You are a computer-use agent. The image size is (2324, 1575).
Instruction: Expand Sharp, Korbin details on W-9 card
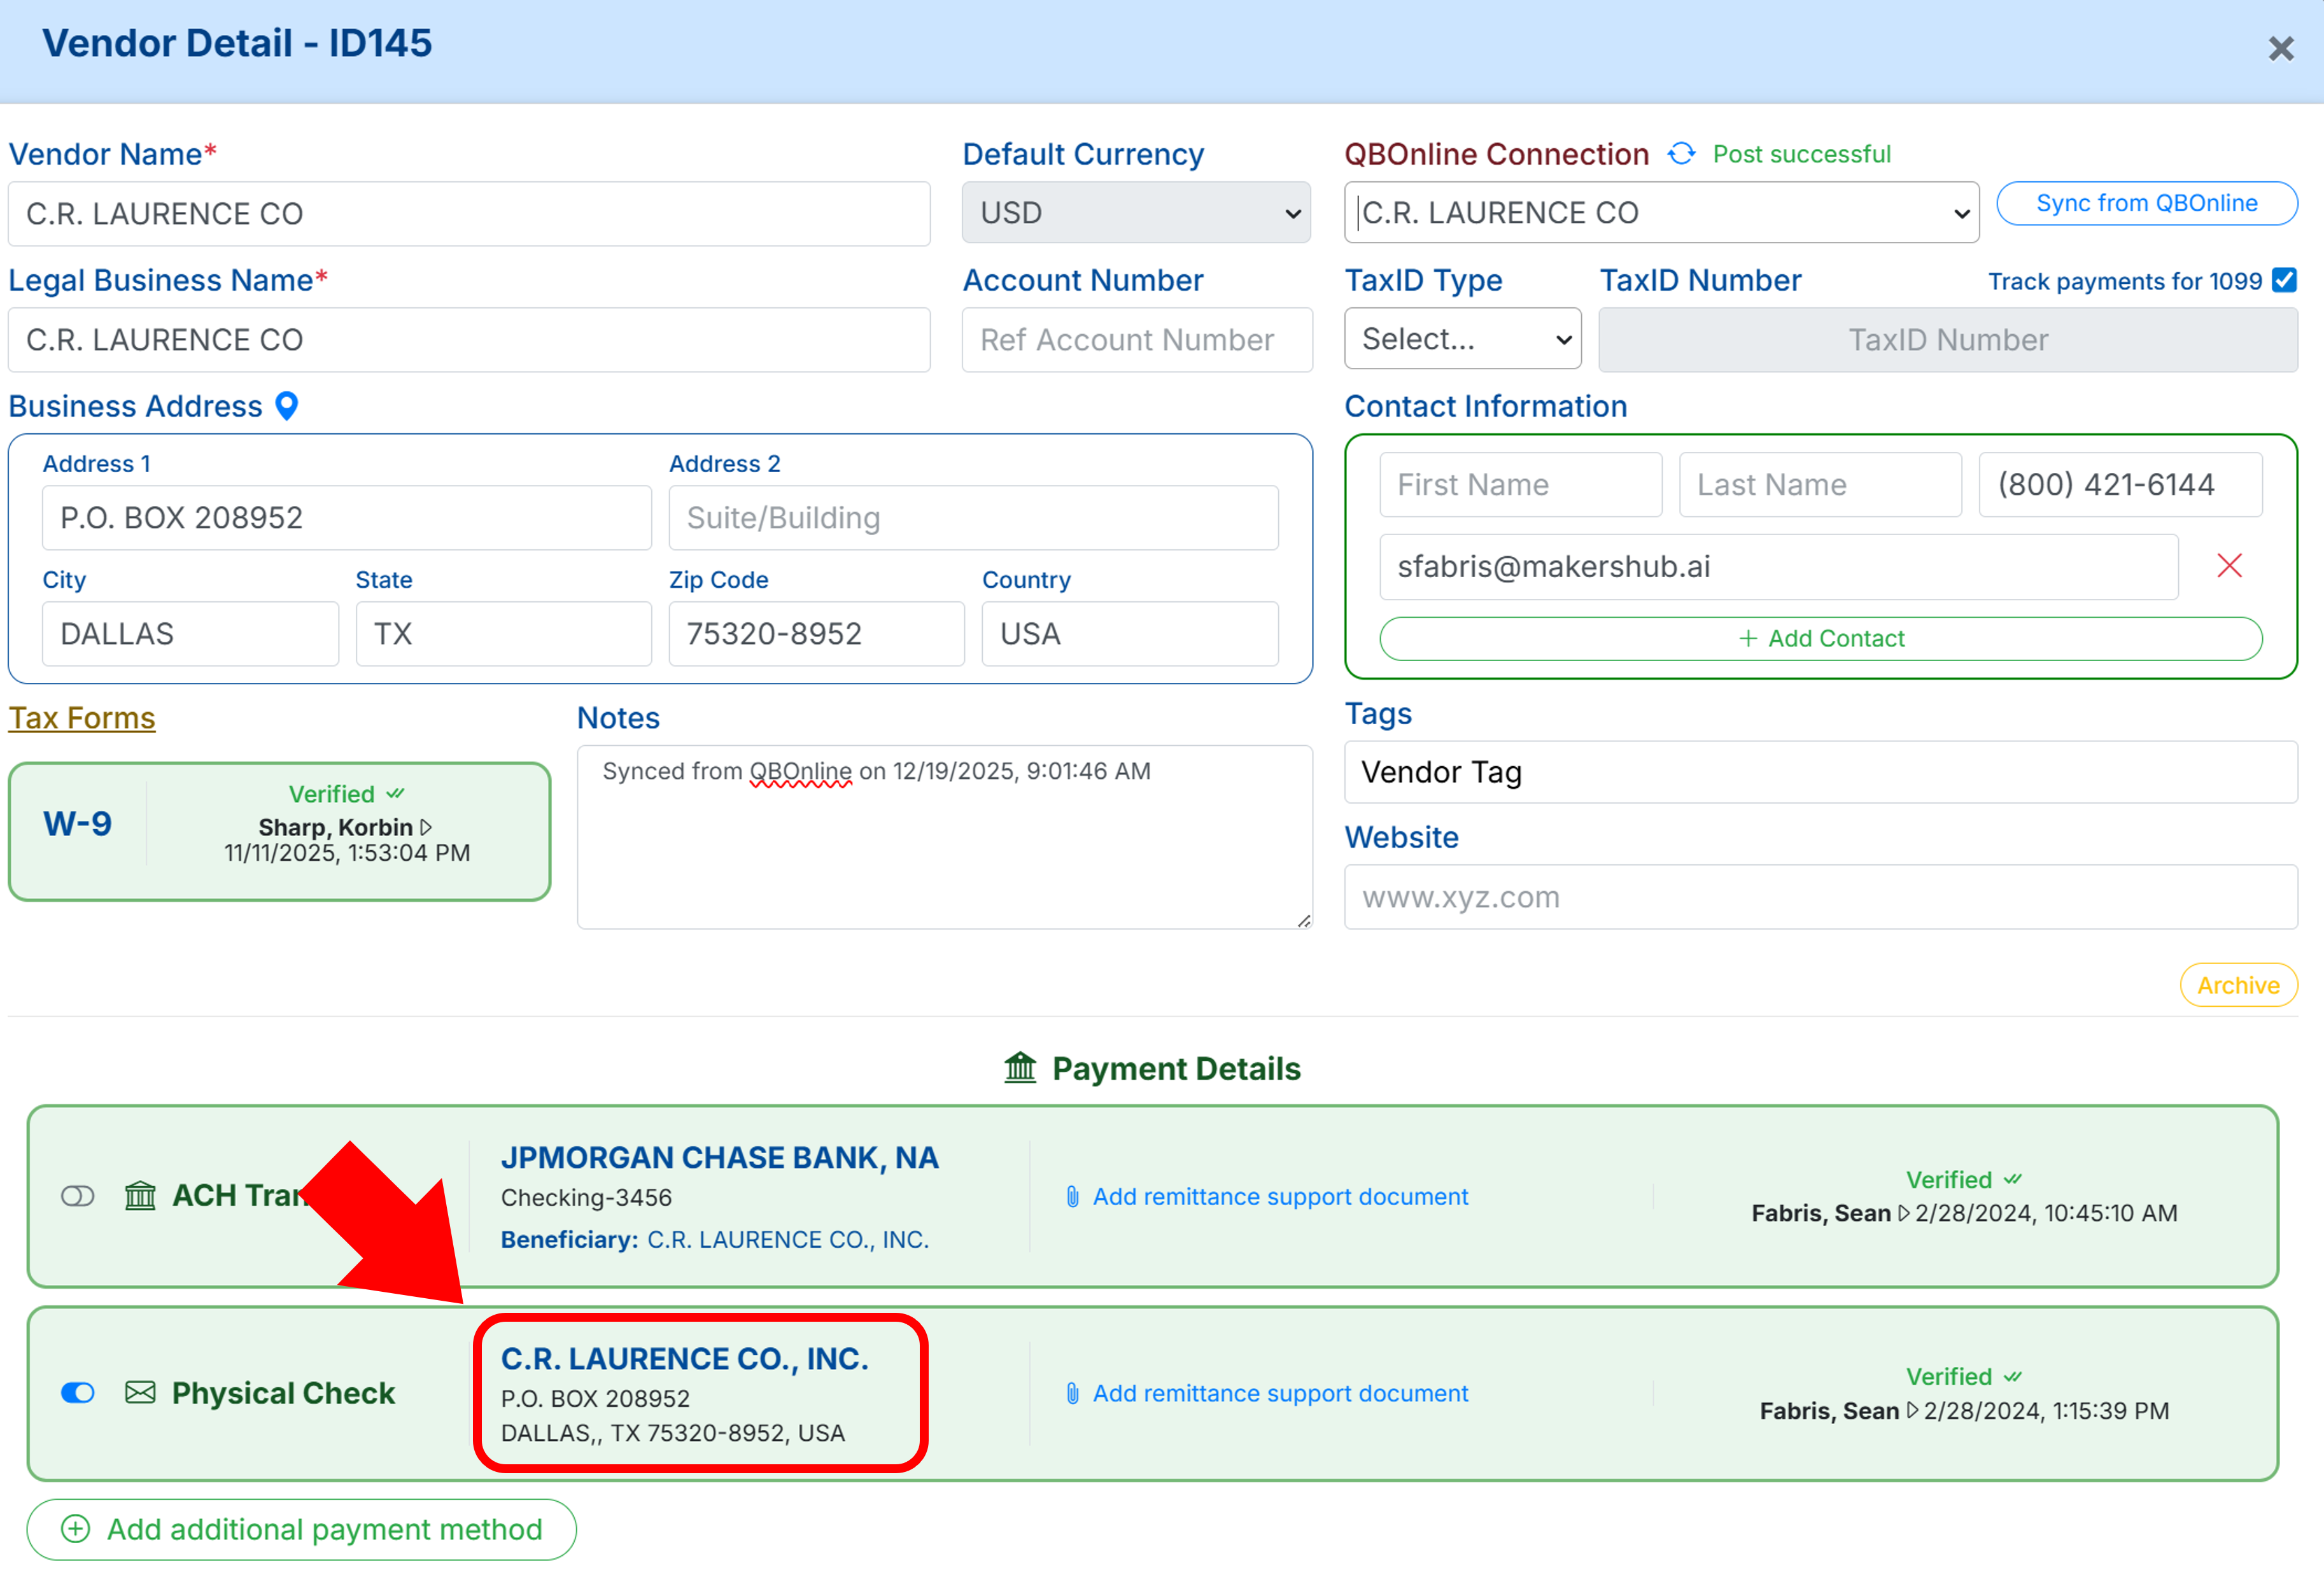tap(427, 827)
